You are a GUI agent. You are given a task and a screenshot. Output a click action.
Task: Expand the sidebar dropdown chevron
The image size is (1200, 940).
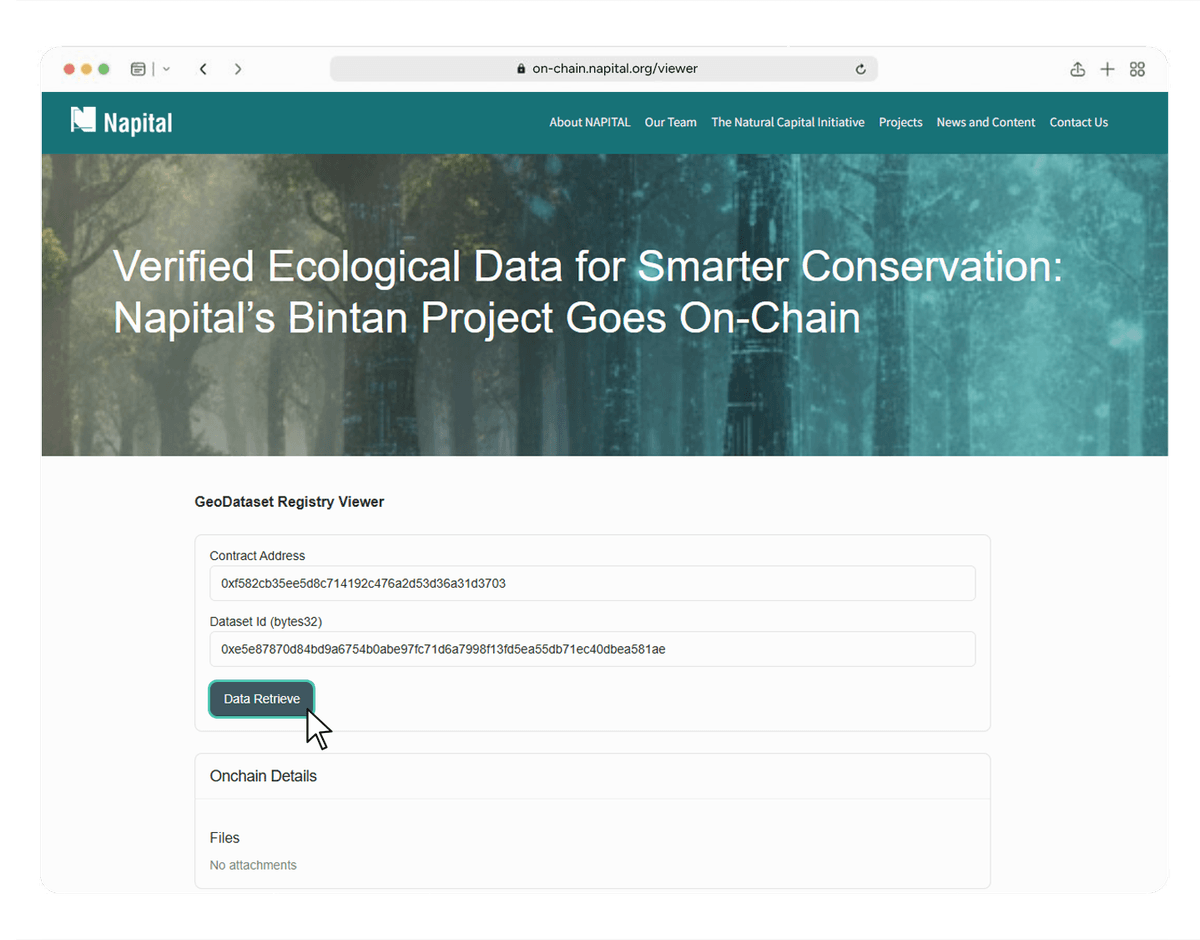click(166, 69)
